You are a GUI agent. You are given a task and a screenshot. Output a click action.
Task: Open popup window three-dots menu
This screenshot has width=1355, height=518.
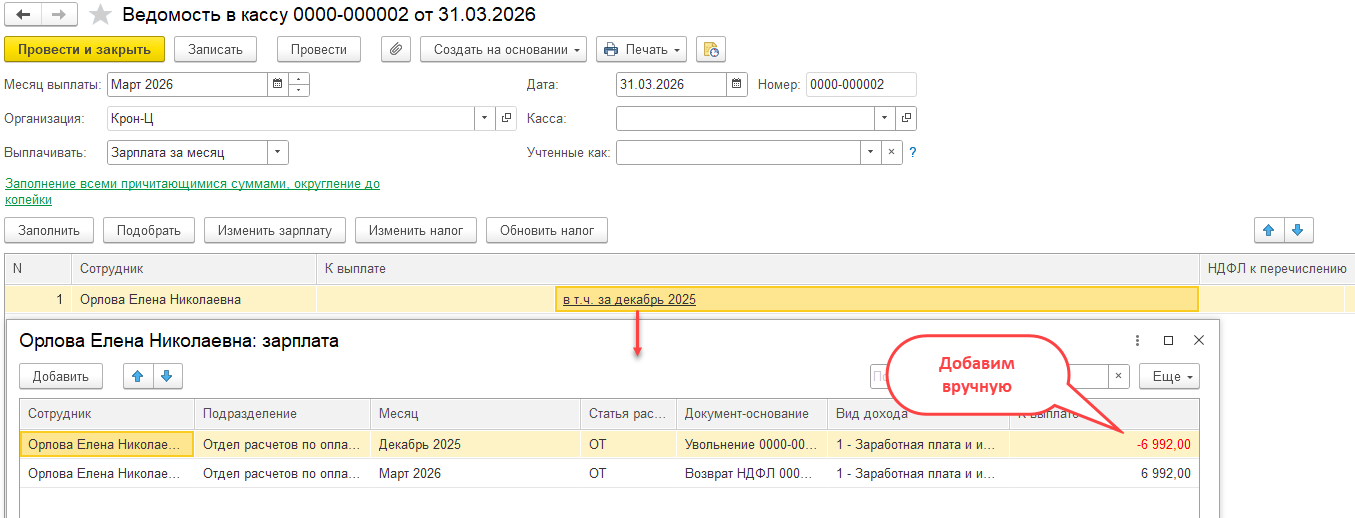tap(1137, 340)
